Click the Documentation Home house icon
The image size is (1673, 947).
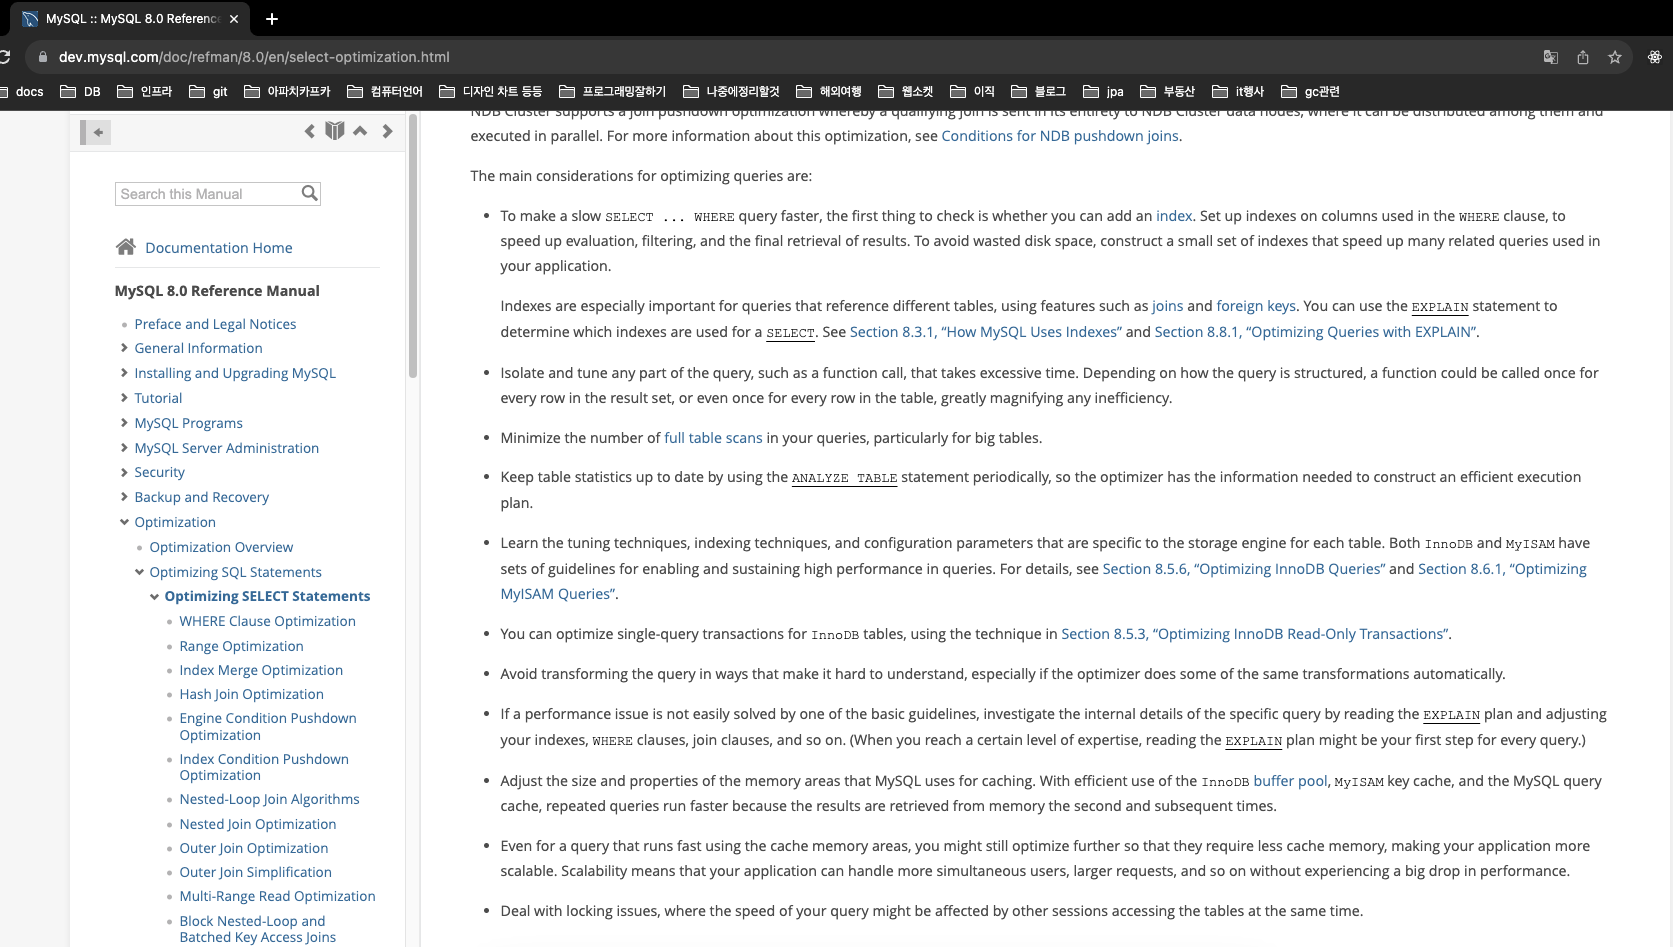pyautogui.click(x=125, y=247)
